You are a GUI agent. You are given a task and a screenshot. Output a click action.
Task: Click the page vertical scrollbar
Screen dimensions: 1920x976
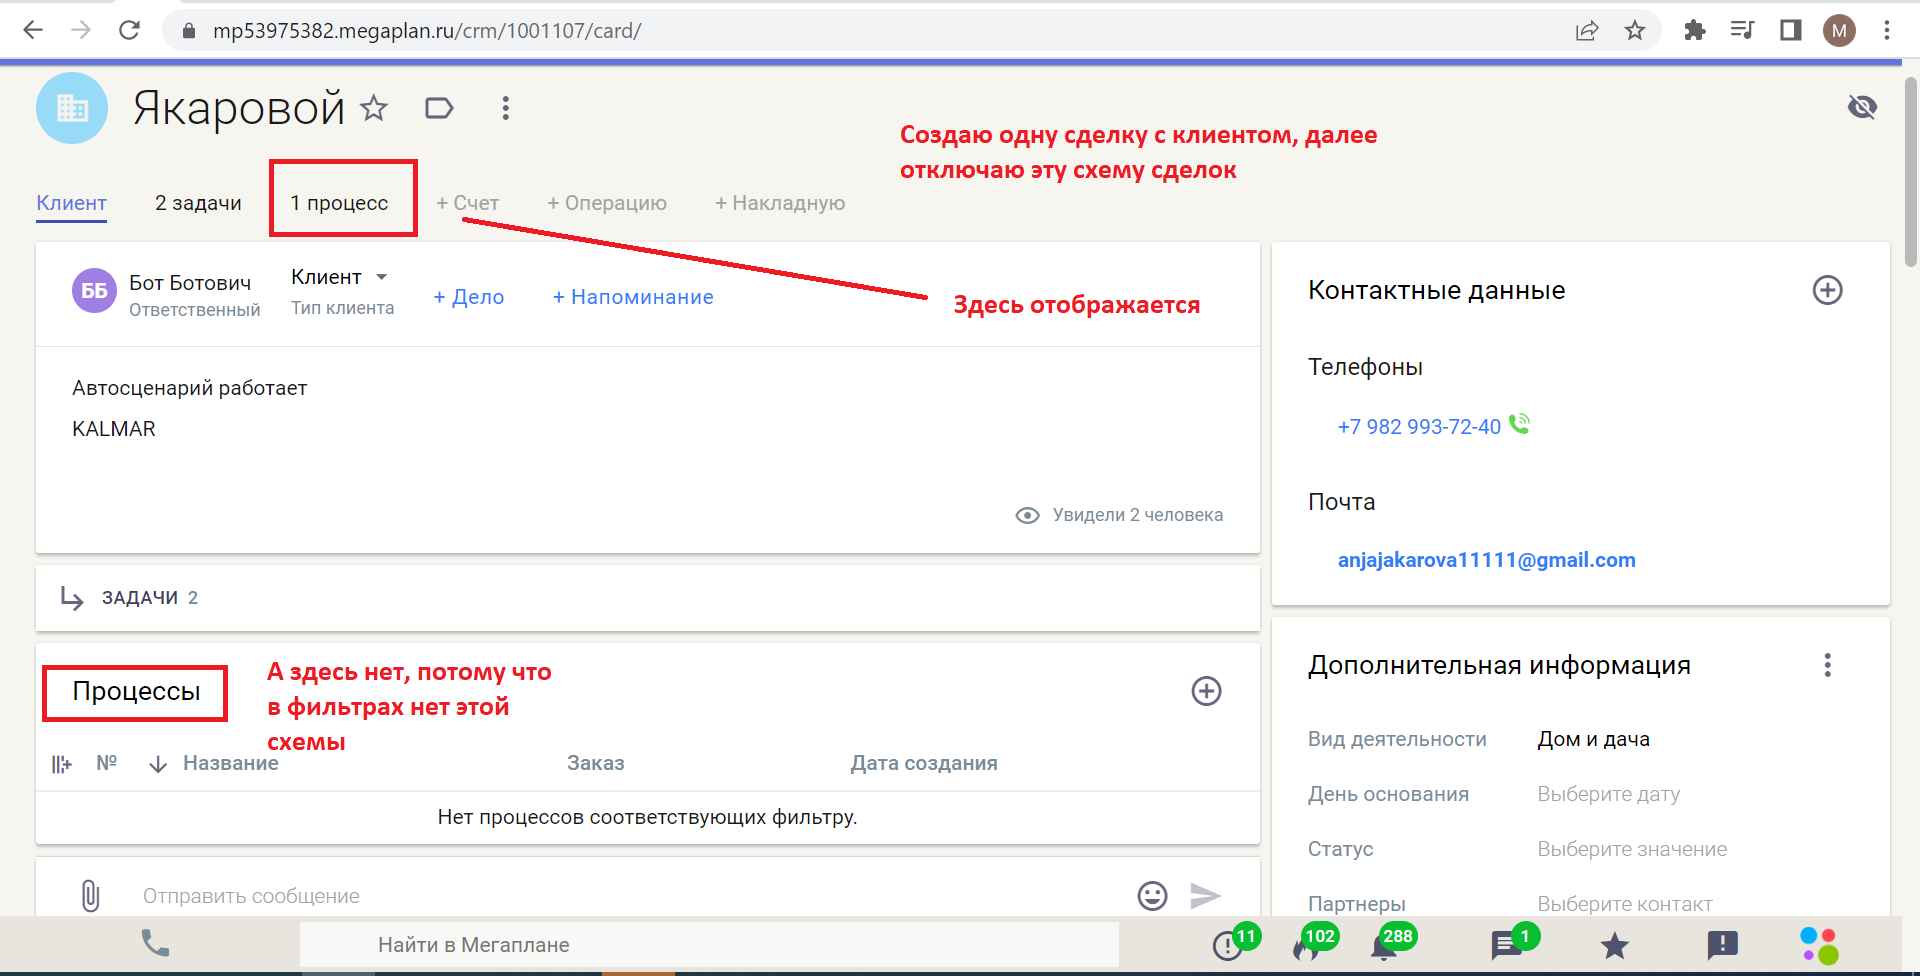click(x=1911, y=170)
